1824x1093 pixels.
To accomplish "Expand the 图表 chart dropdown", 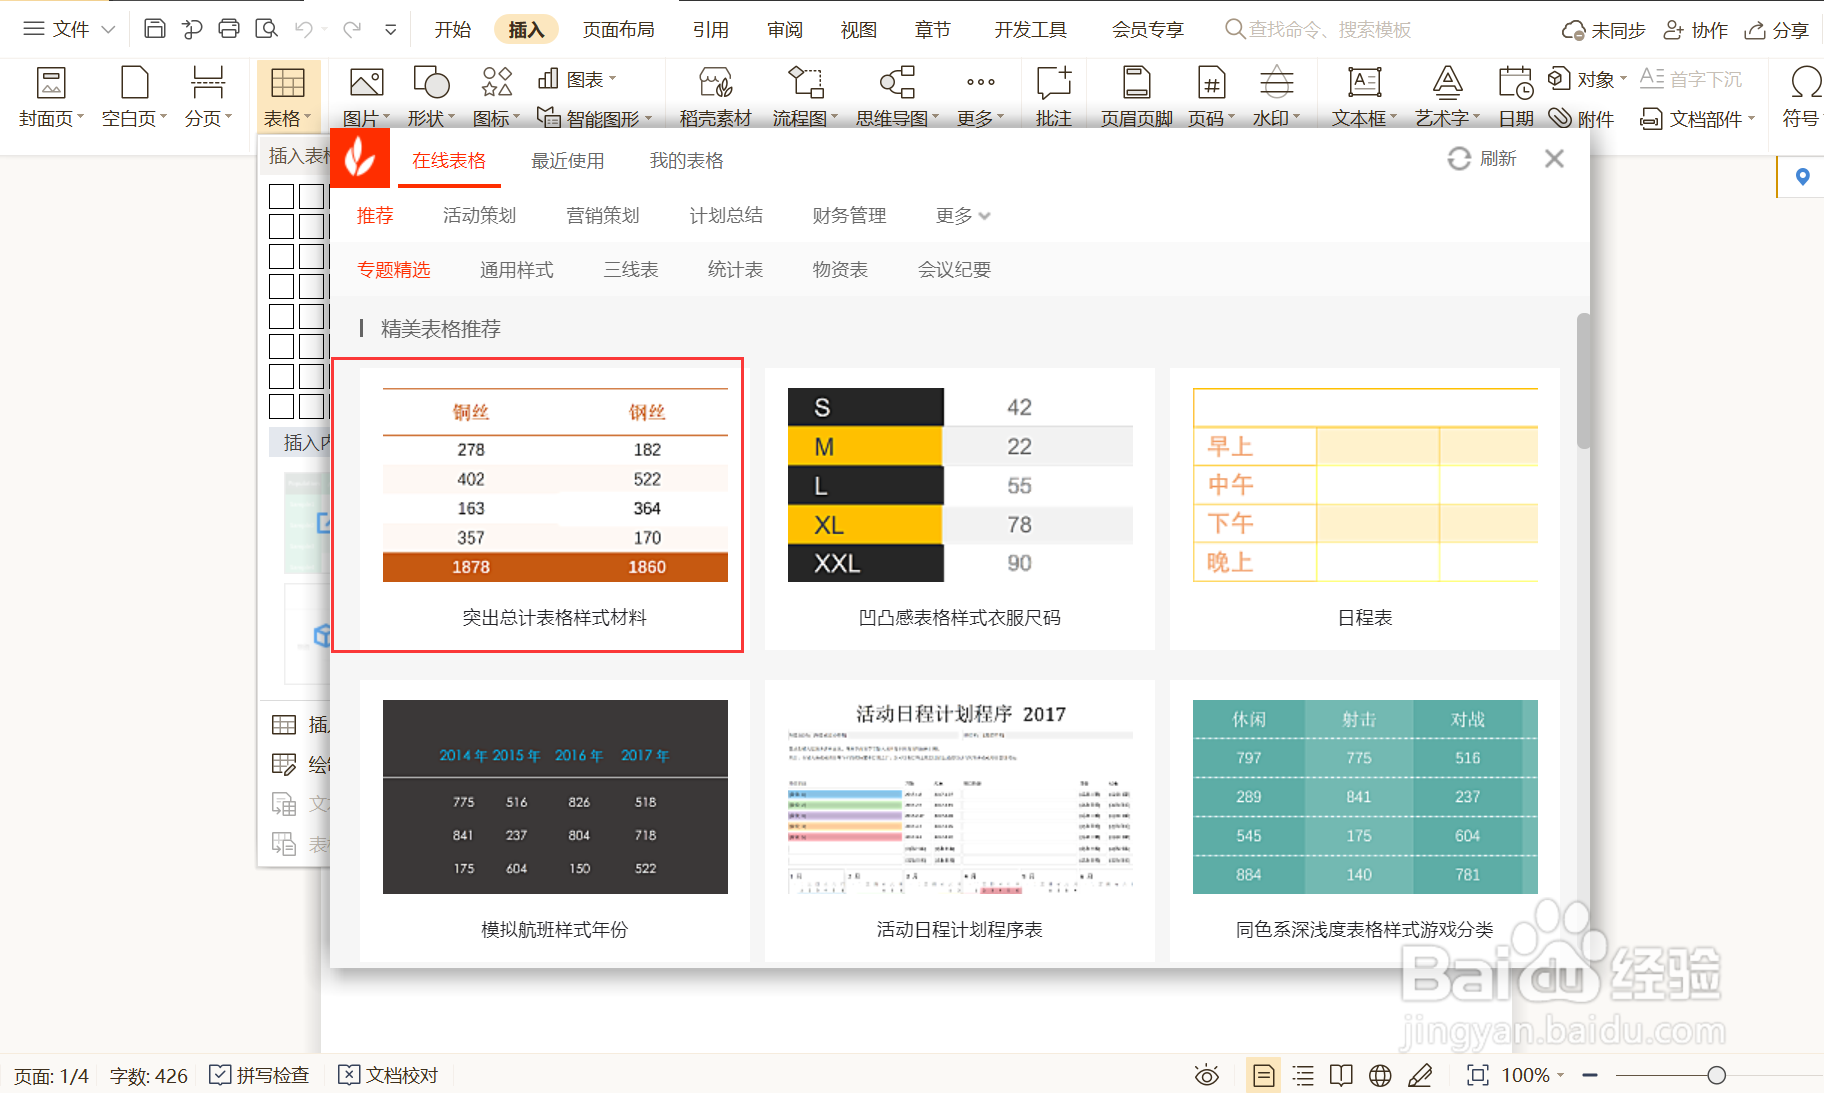I will pos(578,79).
